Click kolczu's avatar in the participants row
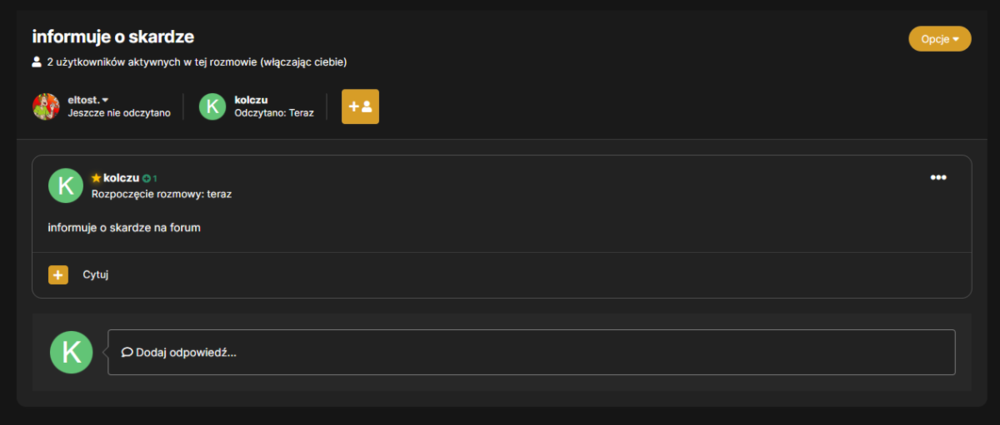This screenshot has width=1000, height=425. pyautogui.click(x=212, y=107)
